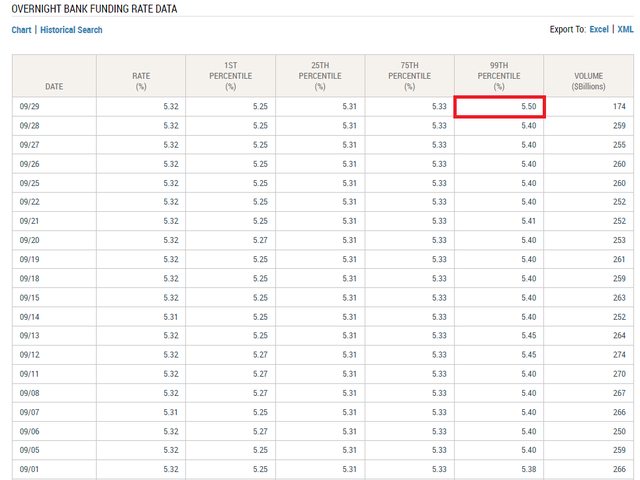Click the 25TH PERCENTILE column header
Screen dimensions: 640x480
click(x=320, y=76)
